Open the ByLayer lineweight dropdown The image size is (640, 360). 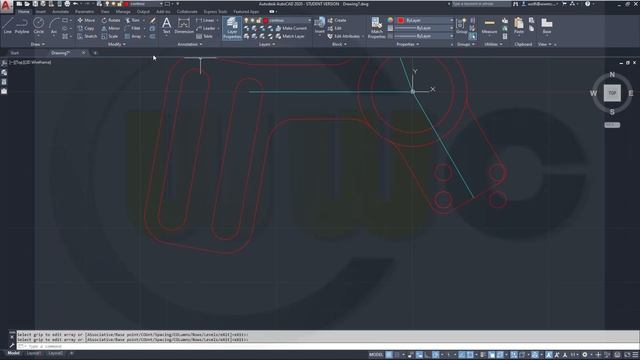point(424,28)
